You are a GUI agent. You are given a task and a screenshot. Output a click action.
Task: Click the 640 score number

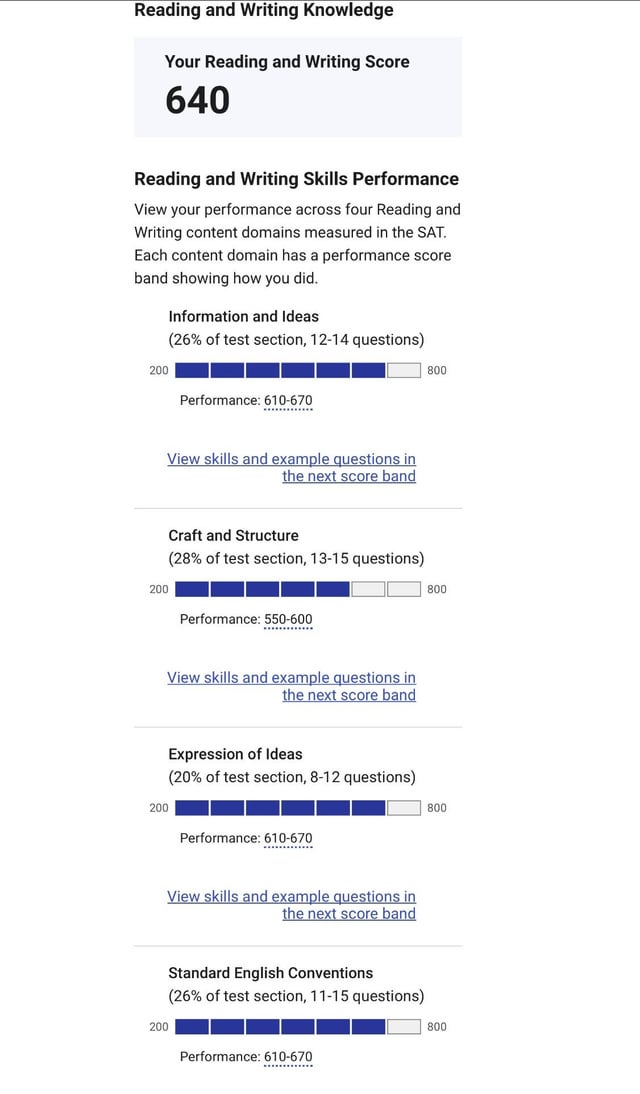[198, 100]
